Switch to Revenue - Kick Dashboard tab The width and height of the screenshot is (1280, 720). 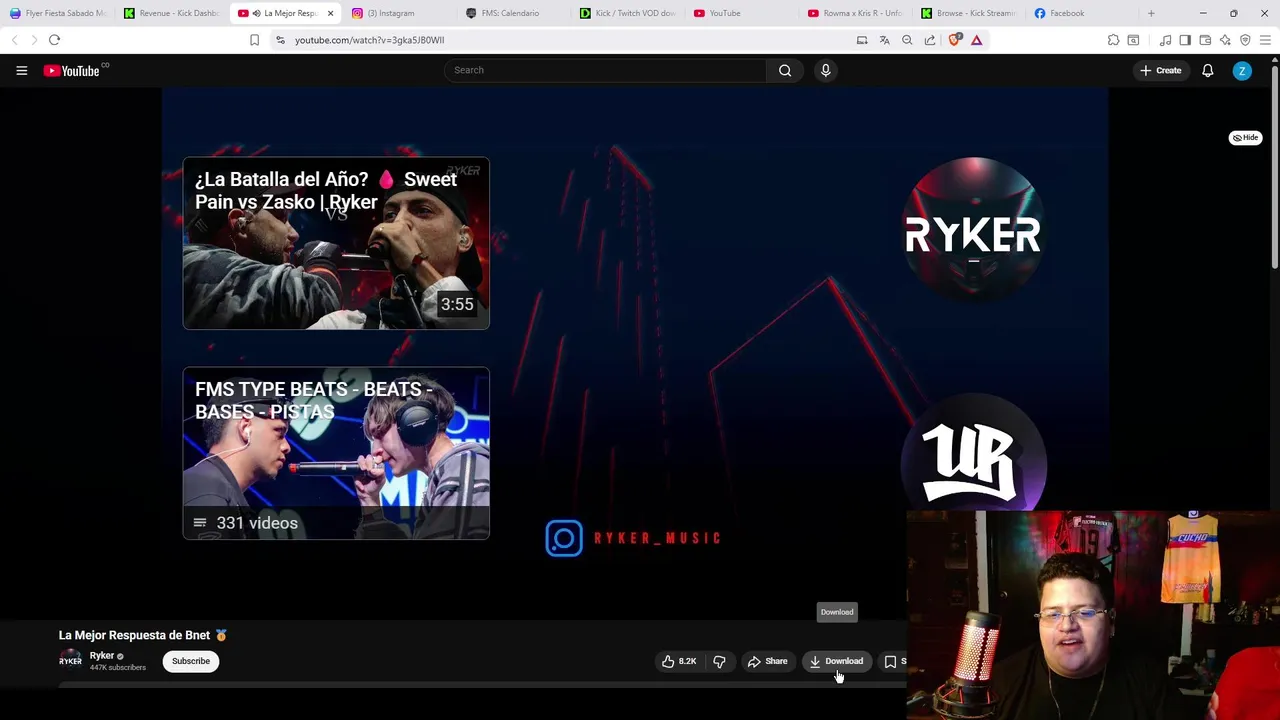click(x=172, y=13)
